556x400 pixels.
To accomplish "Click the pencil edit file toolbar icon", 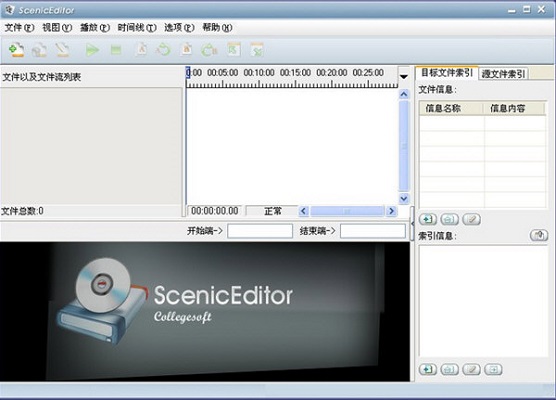I will (x=63, y=50).
